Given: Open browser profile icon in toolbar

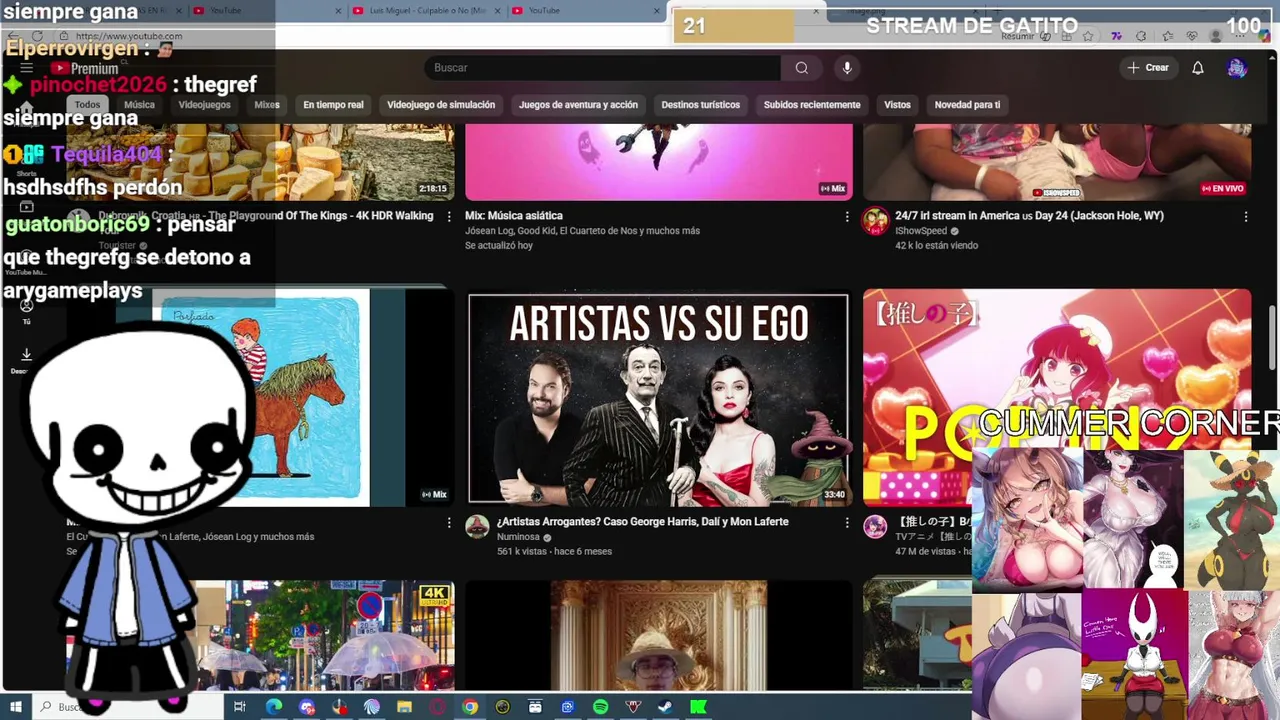Looking at the screenshot, I should [1216, 36].
